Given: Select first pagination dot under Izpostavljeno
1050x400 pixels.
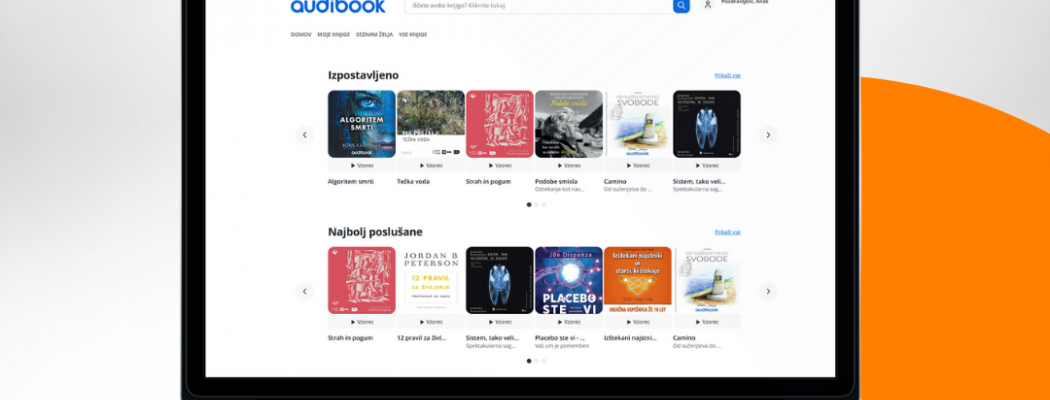Looking at the screenshot, I should point(529,205).
